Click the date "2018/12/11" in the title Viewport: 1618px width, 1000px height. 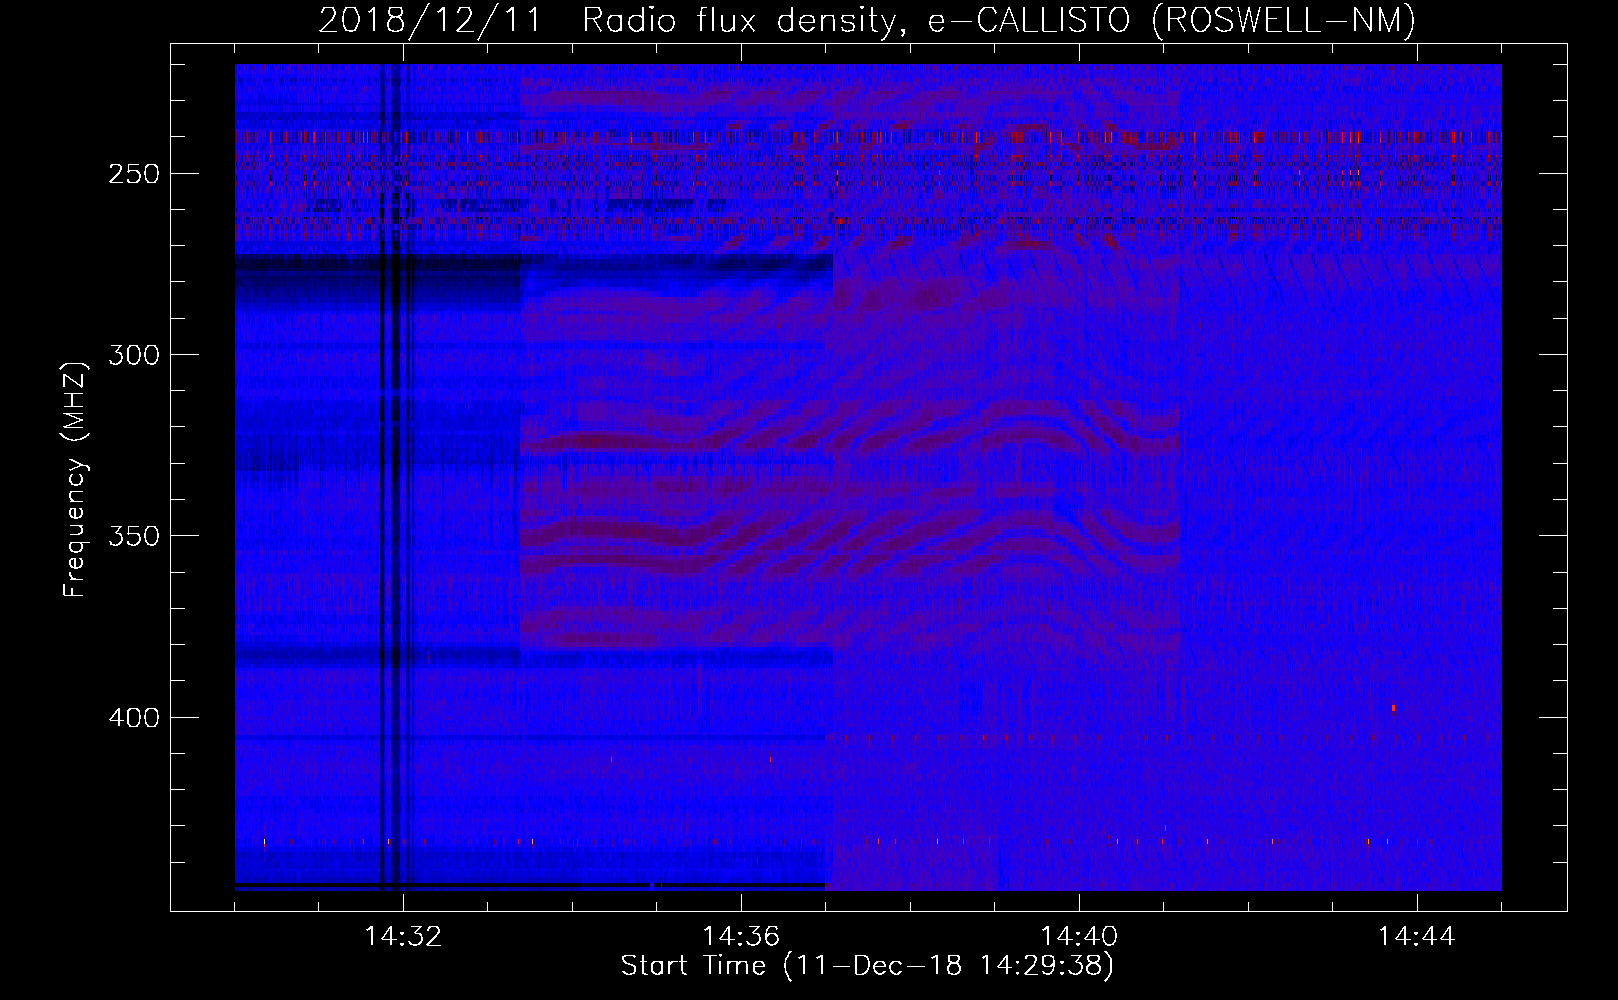coord(430,20)
